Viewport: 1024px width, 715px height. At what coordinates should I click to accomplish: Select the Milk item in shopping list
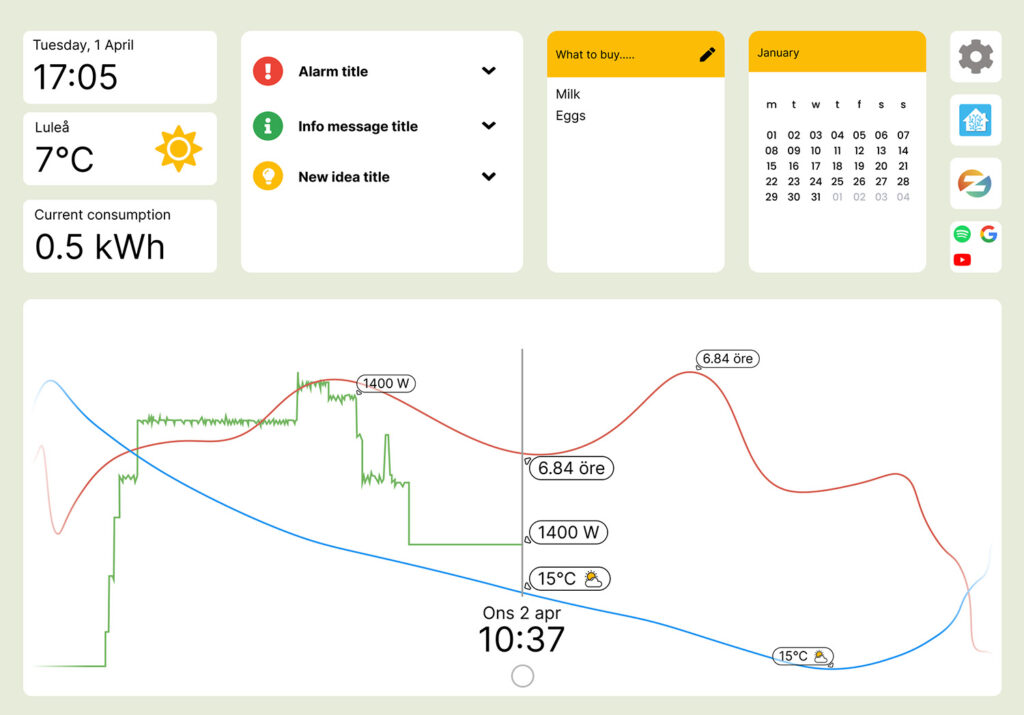pos(568,94)
